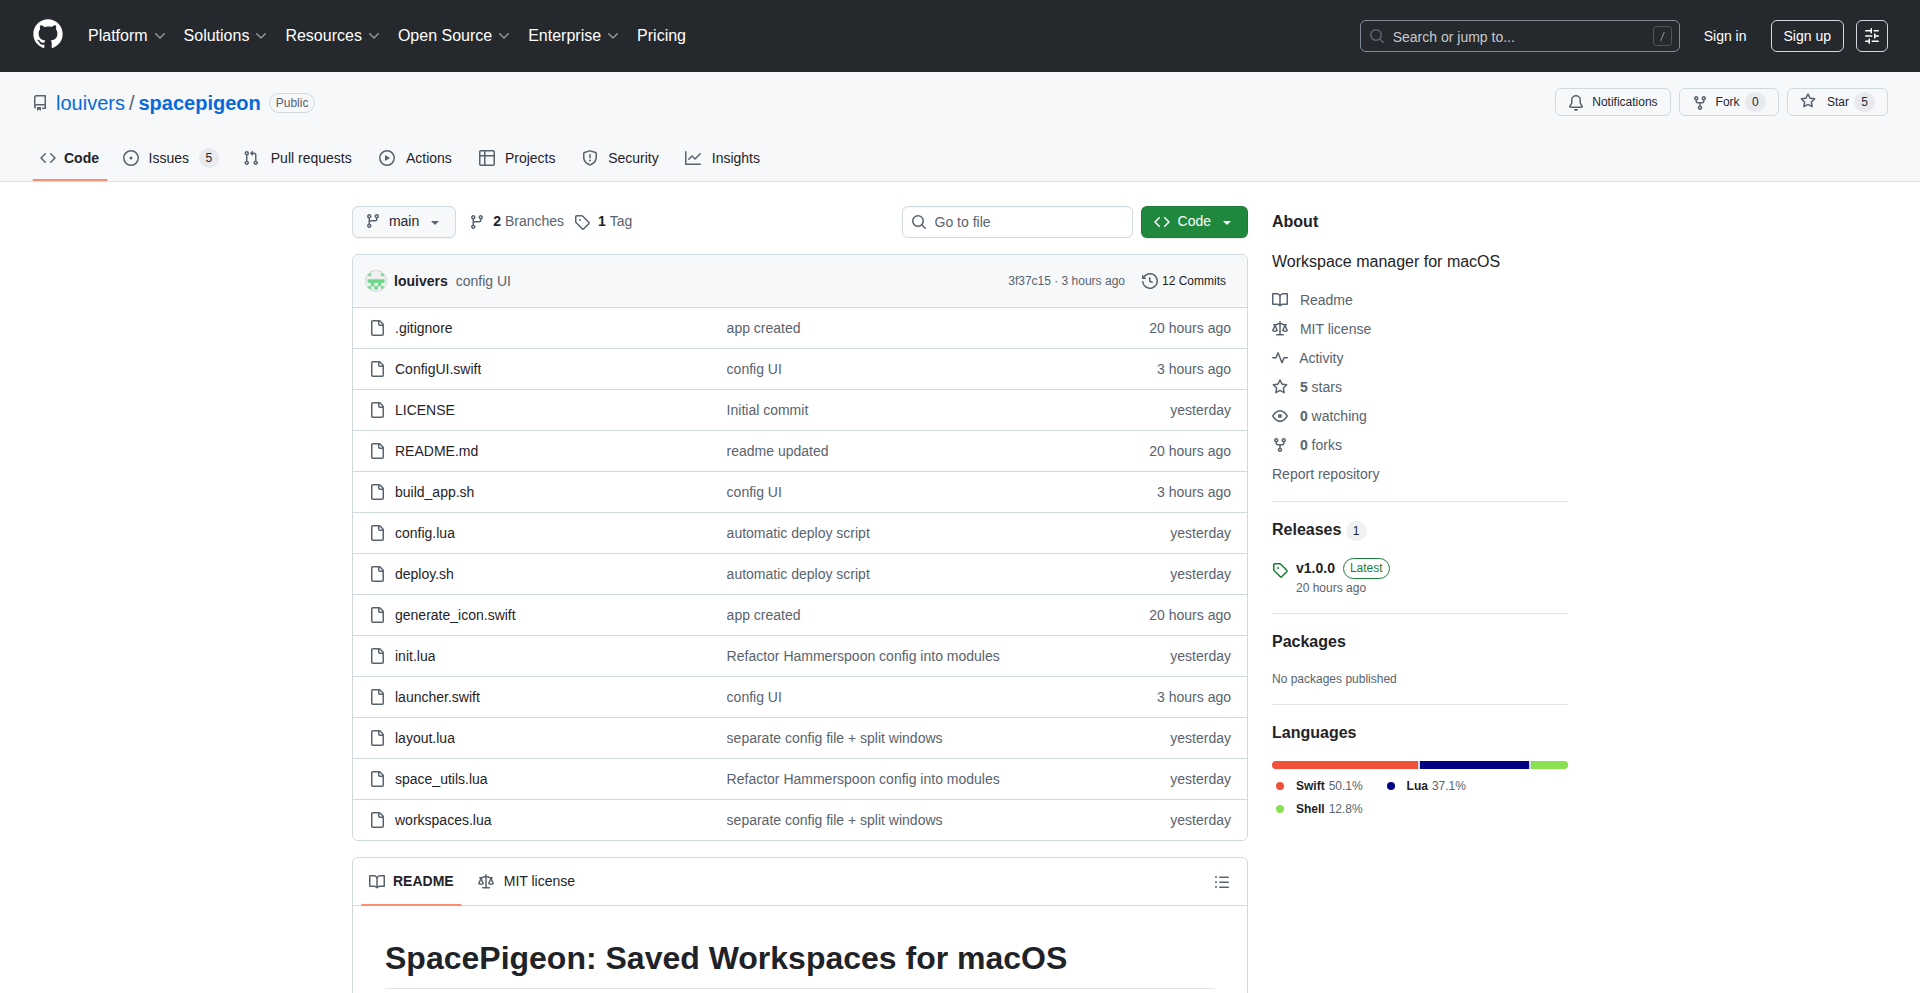This screenshot has height=993, width=1920.
Task: Click the scale icon beside MIT license in About
Action: click(x=1280, y=329)
